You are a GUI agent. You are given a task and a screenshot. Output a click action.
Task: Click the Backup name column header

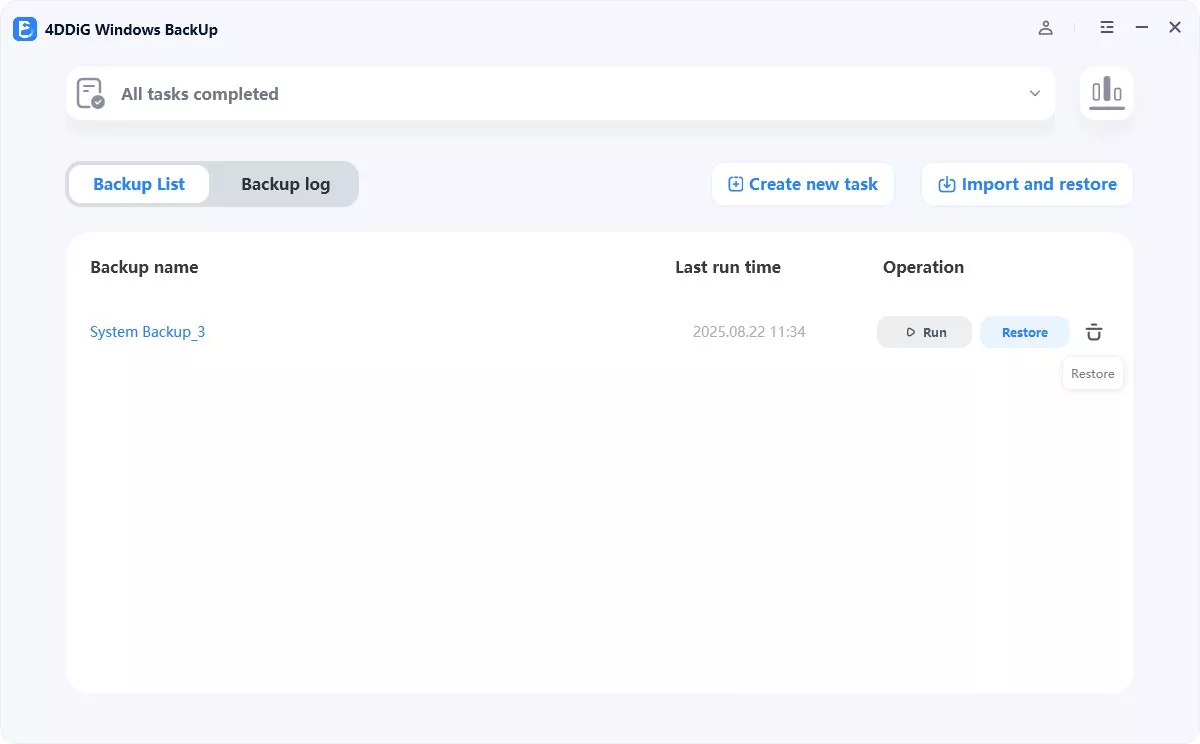pyautogui.click(x=144, y=267)
